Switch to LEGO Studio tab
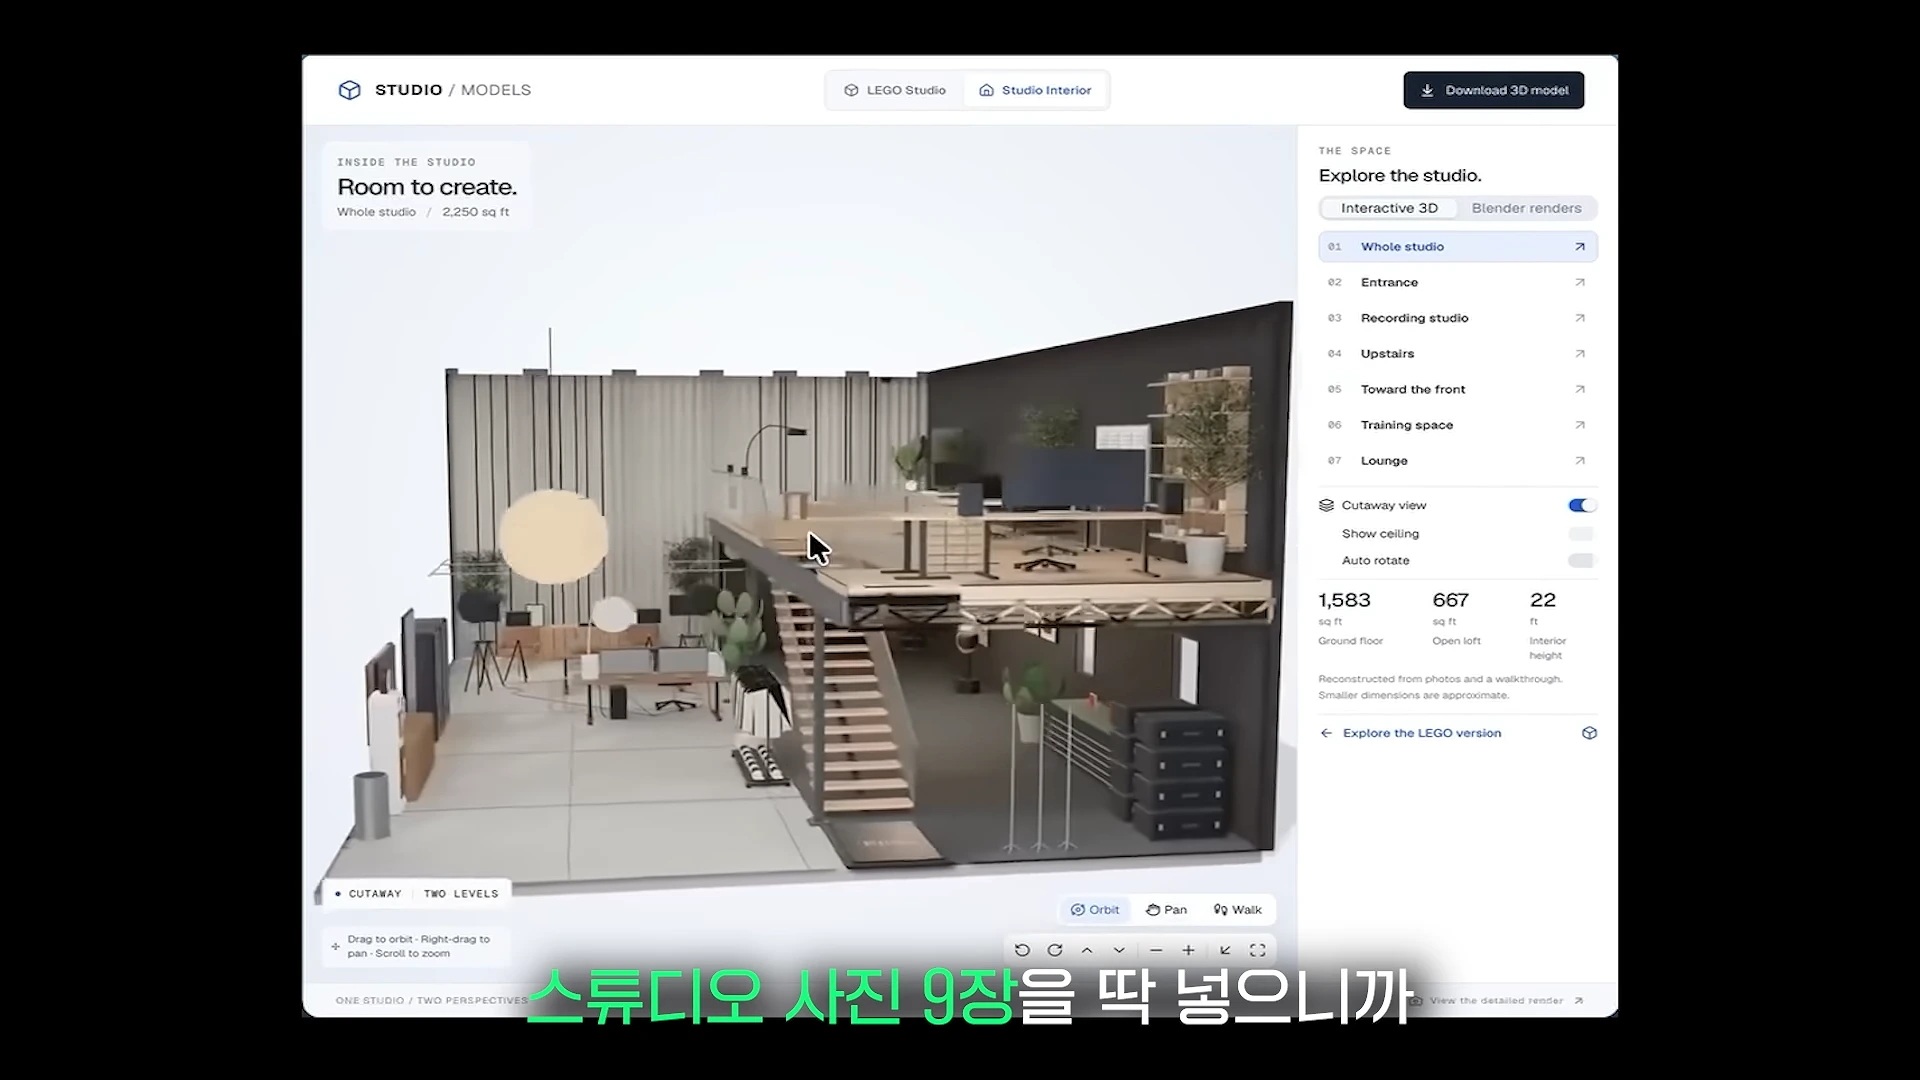Image resolution: width=1920 pixels, height=1080 pixels. 895,90
